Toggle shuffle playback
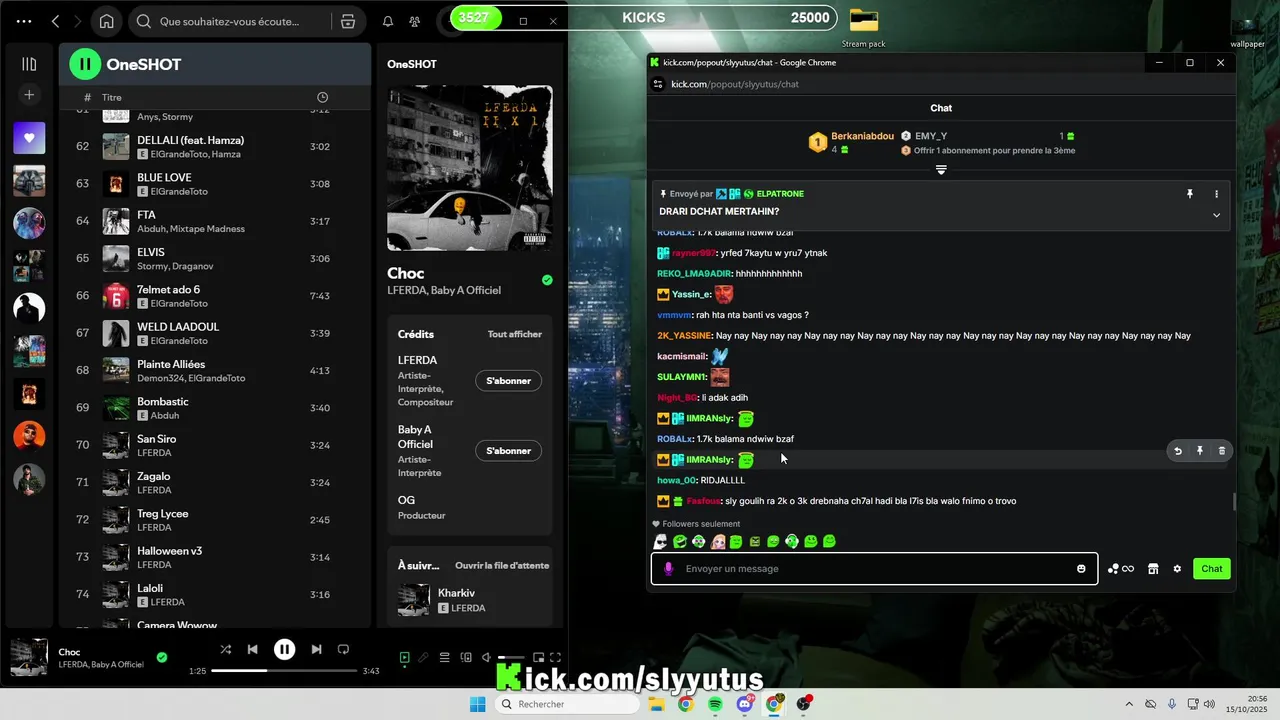1280x720 pixels. [x=225, y=649]
